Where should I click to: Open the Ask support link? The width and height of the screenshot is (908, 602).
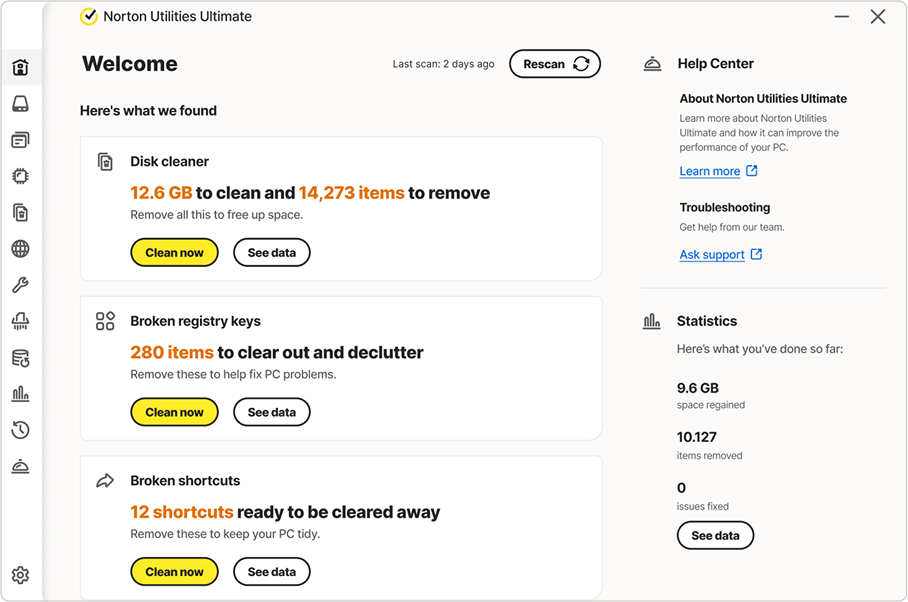(712, 255)
